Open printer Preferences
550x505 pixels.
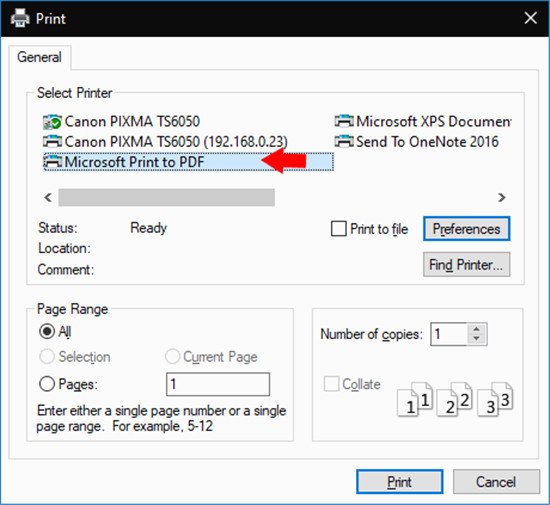[467, 229]
